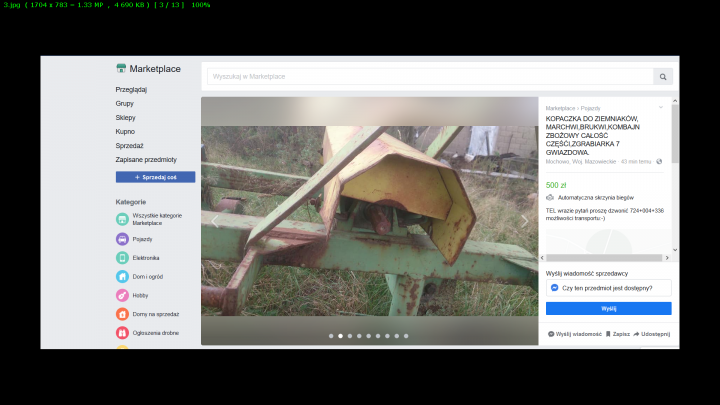Click the Wyszukaj w Marketplace search field
The image size is (720, 405).
click(x=430, y=76)
